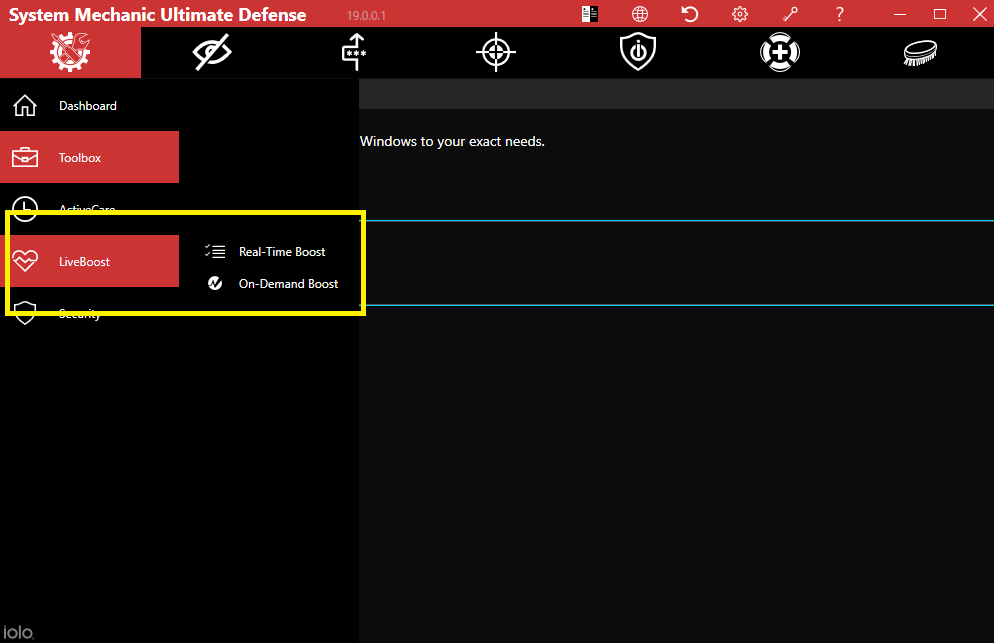Open the ByePass password manager tab
994x643 pixels.
(x=354, y=52)
